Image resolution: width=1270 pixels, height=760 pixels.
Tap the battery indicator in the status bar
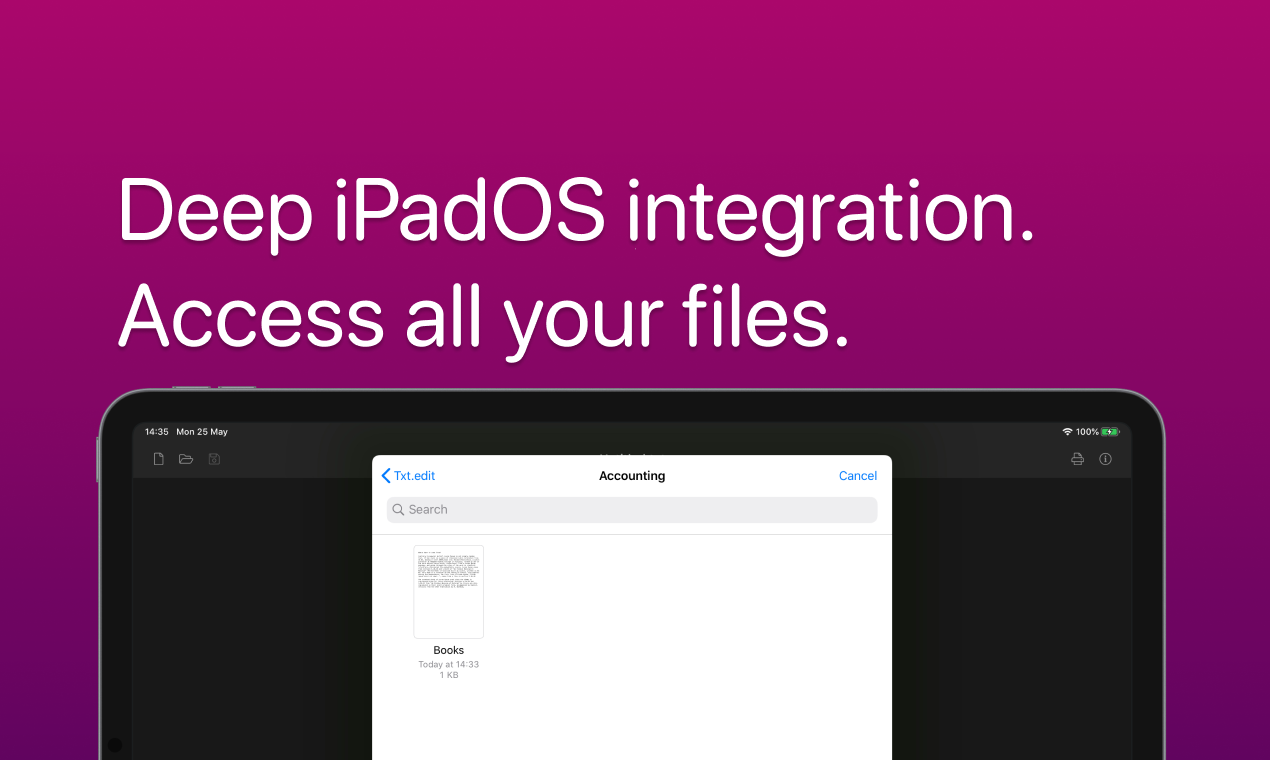tap(1110, 432)
